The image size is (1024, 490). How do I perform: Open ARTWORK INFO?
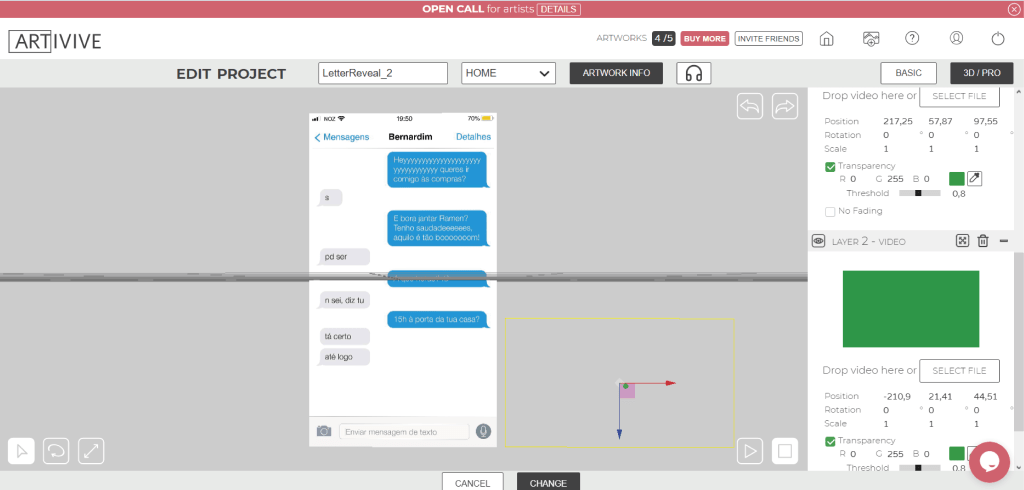pos(617,73)
